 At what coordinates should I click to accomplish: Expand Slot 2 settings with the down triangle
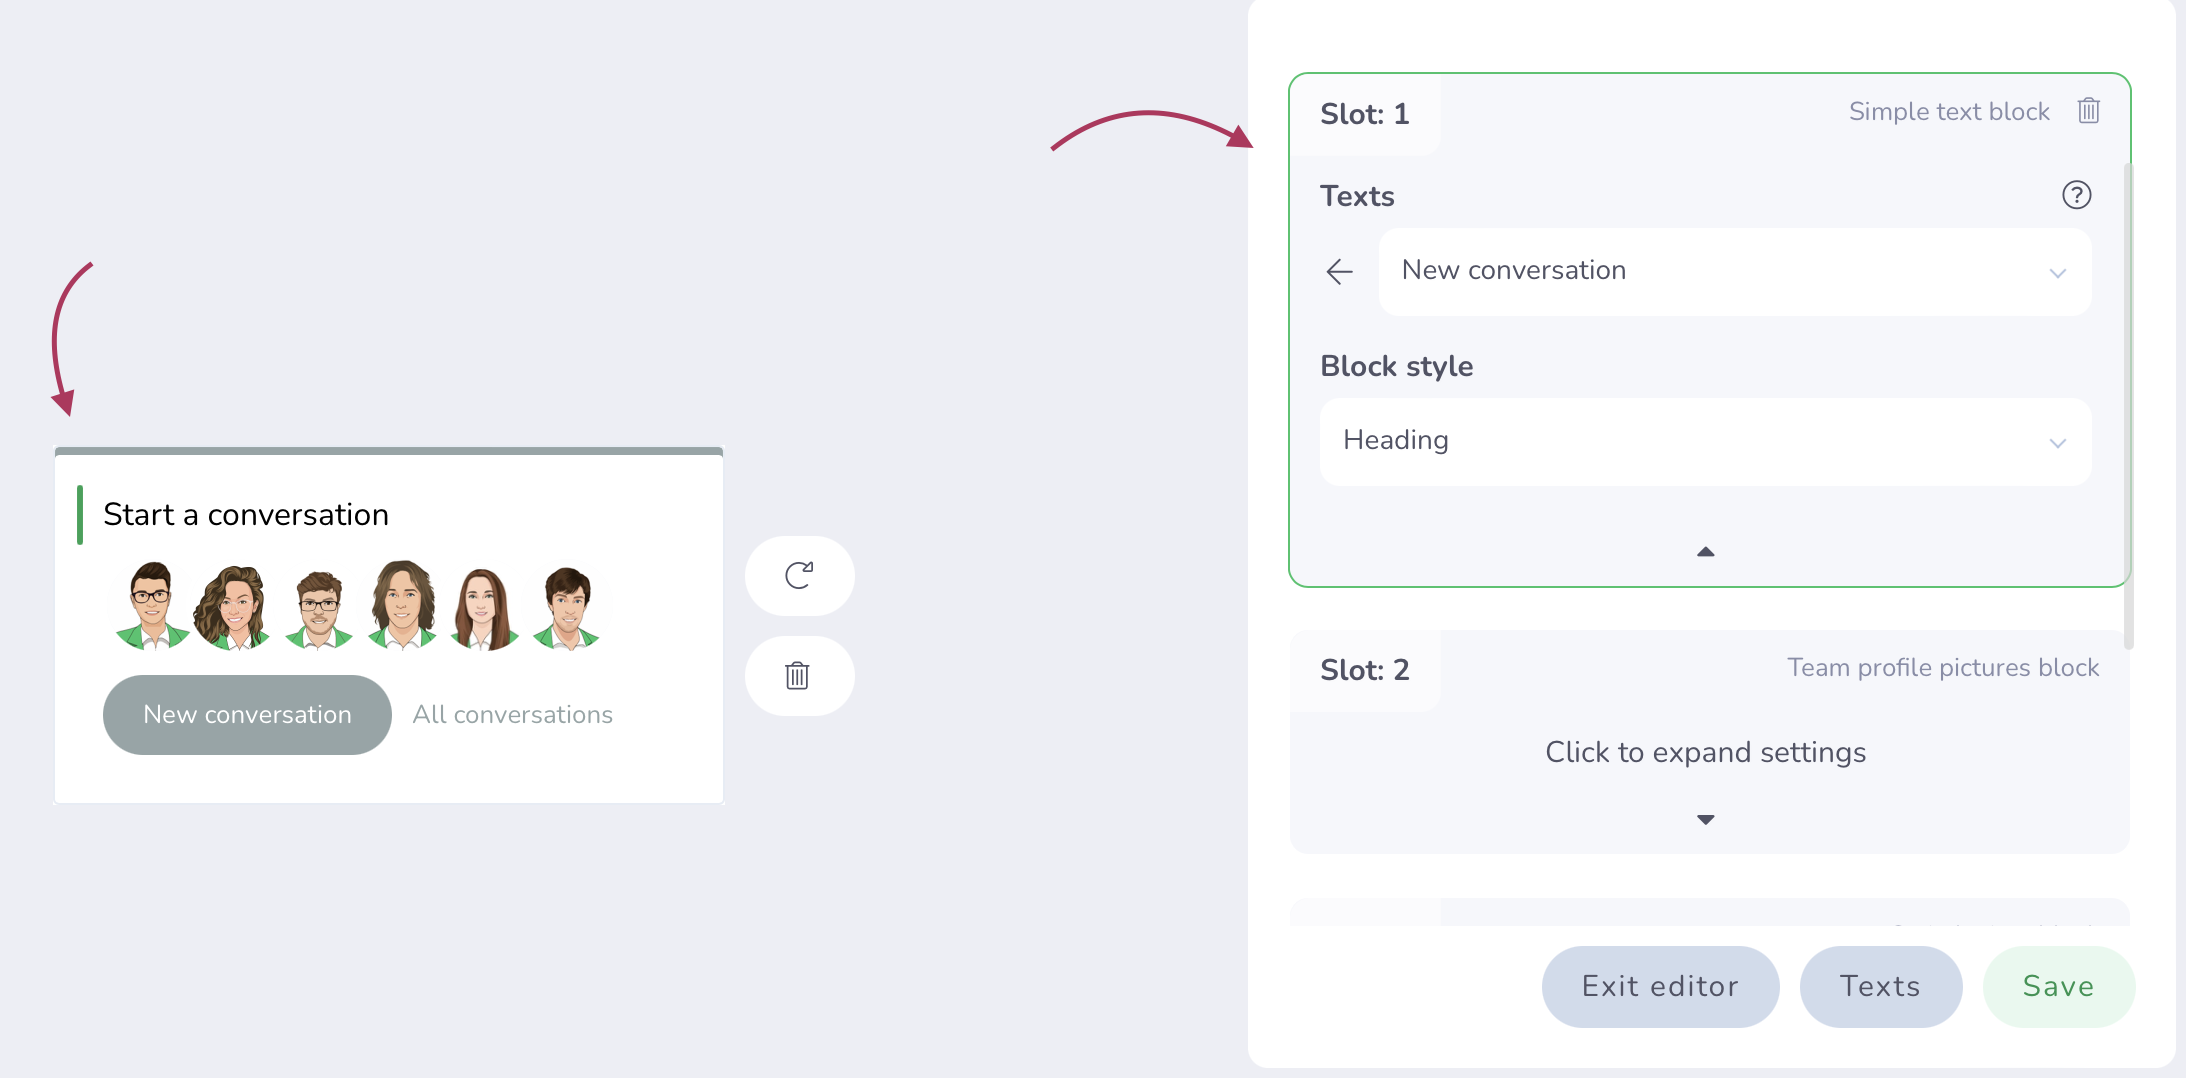point(1706,820)
